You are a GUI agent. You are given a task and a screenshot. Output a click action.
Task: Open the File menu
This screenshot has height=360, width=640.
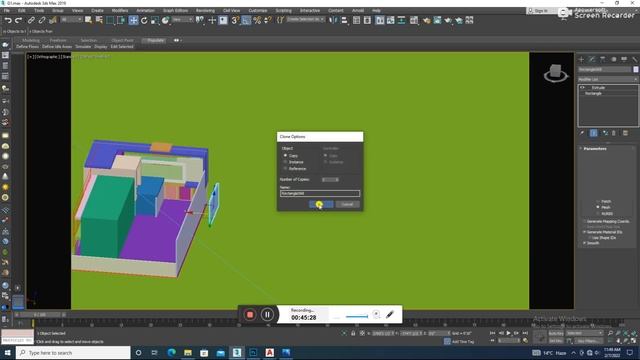(x=7, y=11)
